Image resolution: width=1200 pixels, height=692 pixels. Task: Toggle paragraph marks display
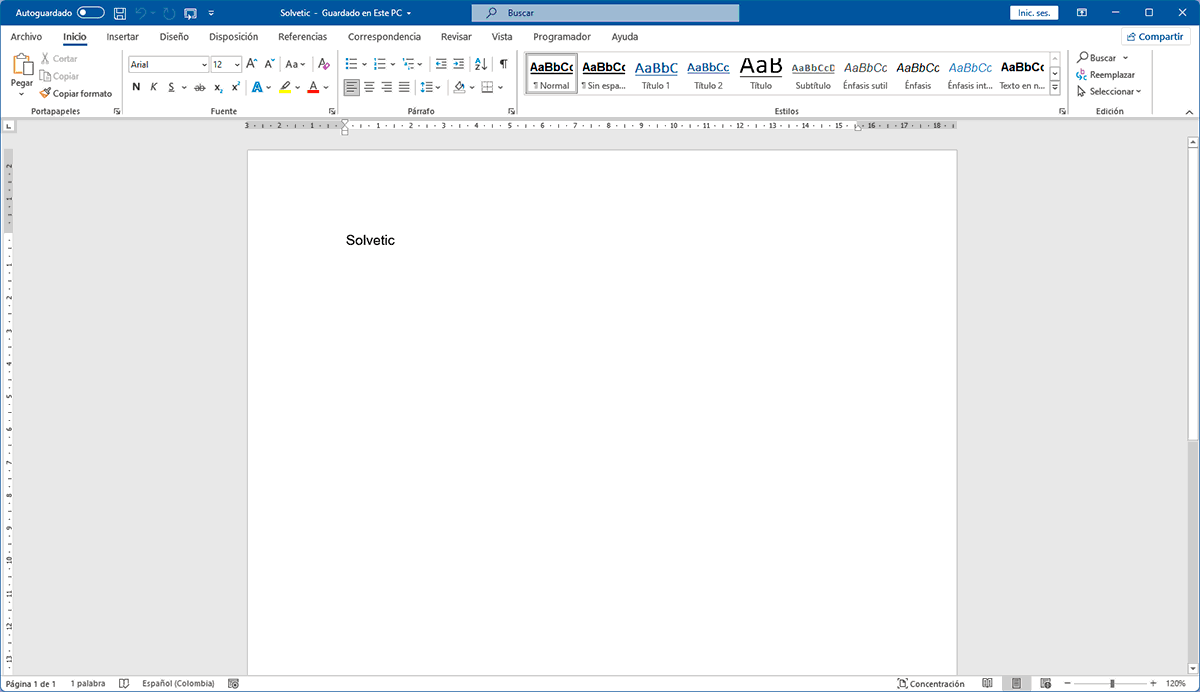coord(503,63)
